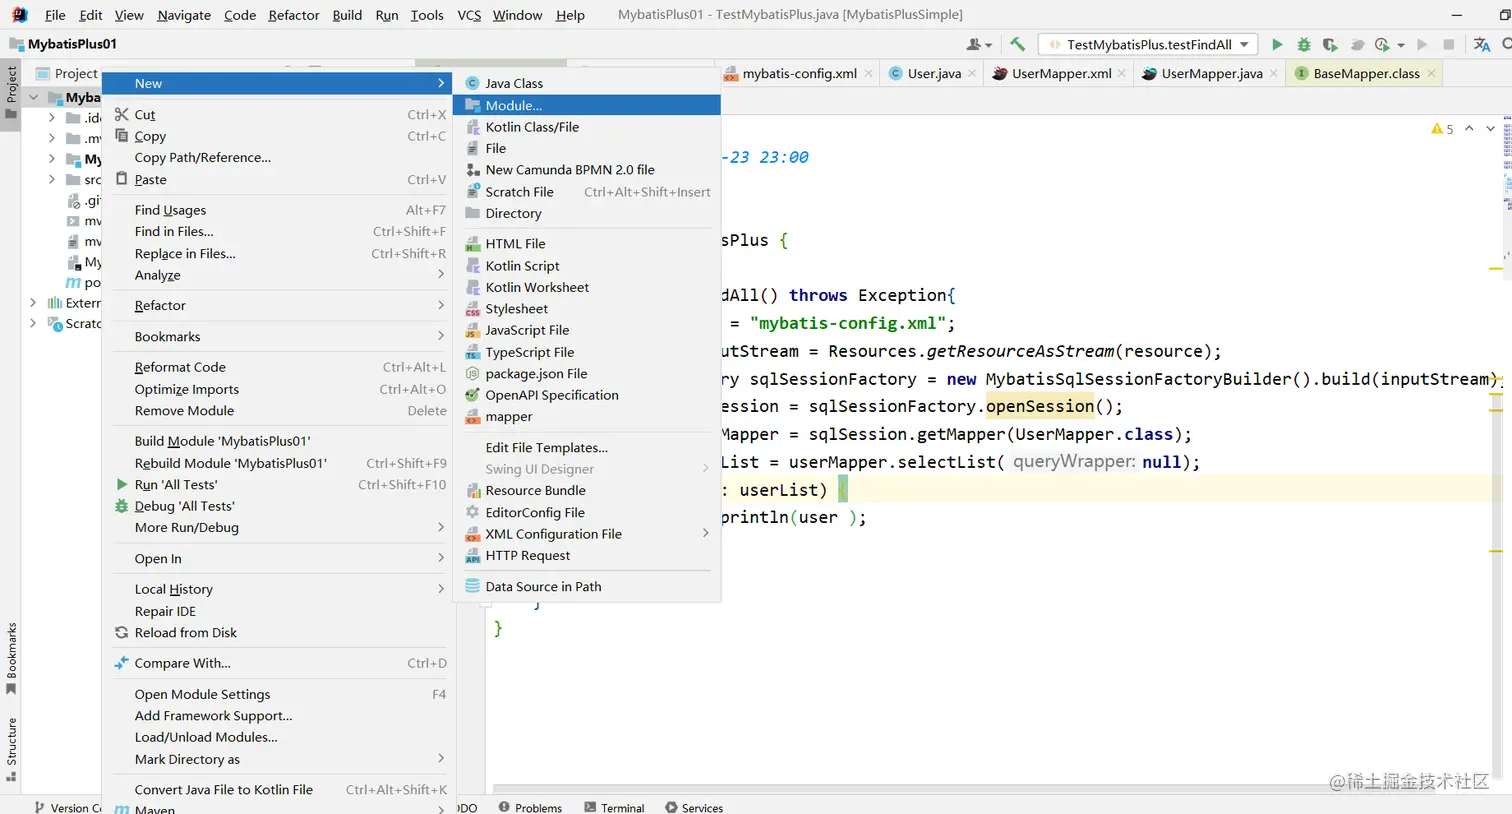Viewport: 1512px width, 814px height.
Task: Click the warning indicator showing 5 problems
Action: [x=1442, y=129]
